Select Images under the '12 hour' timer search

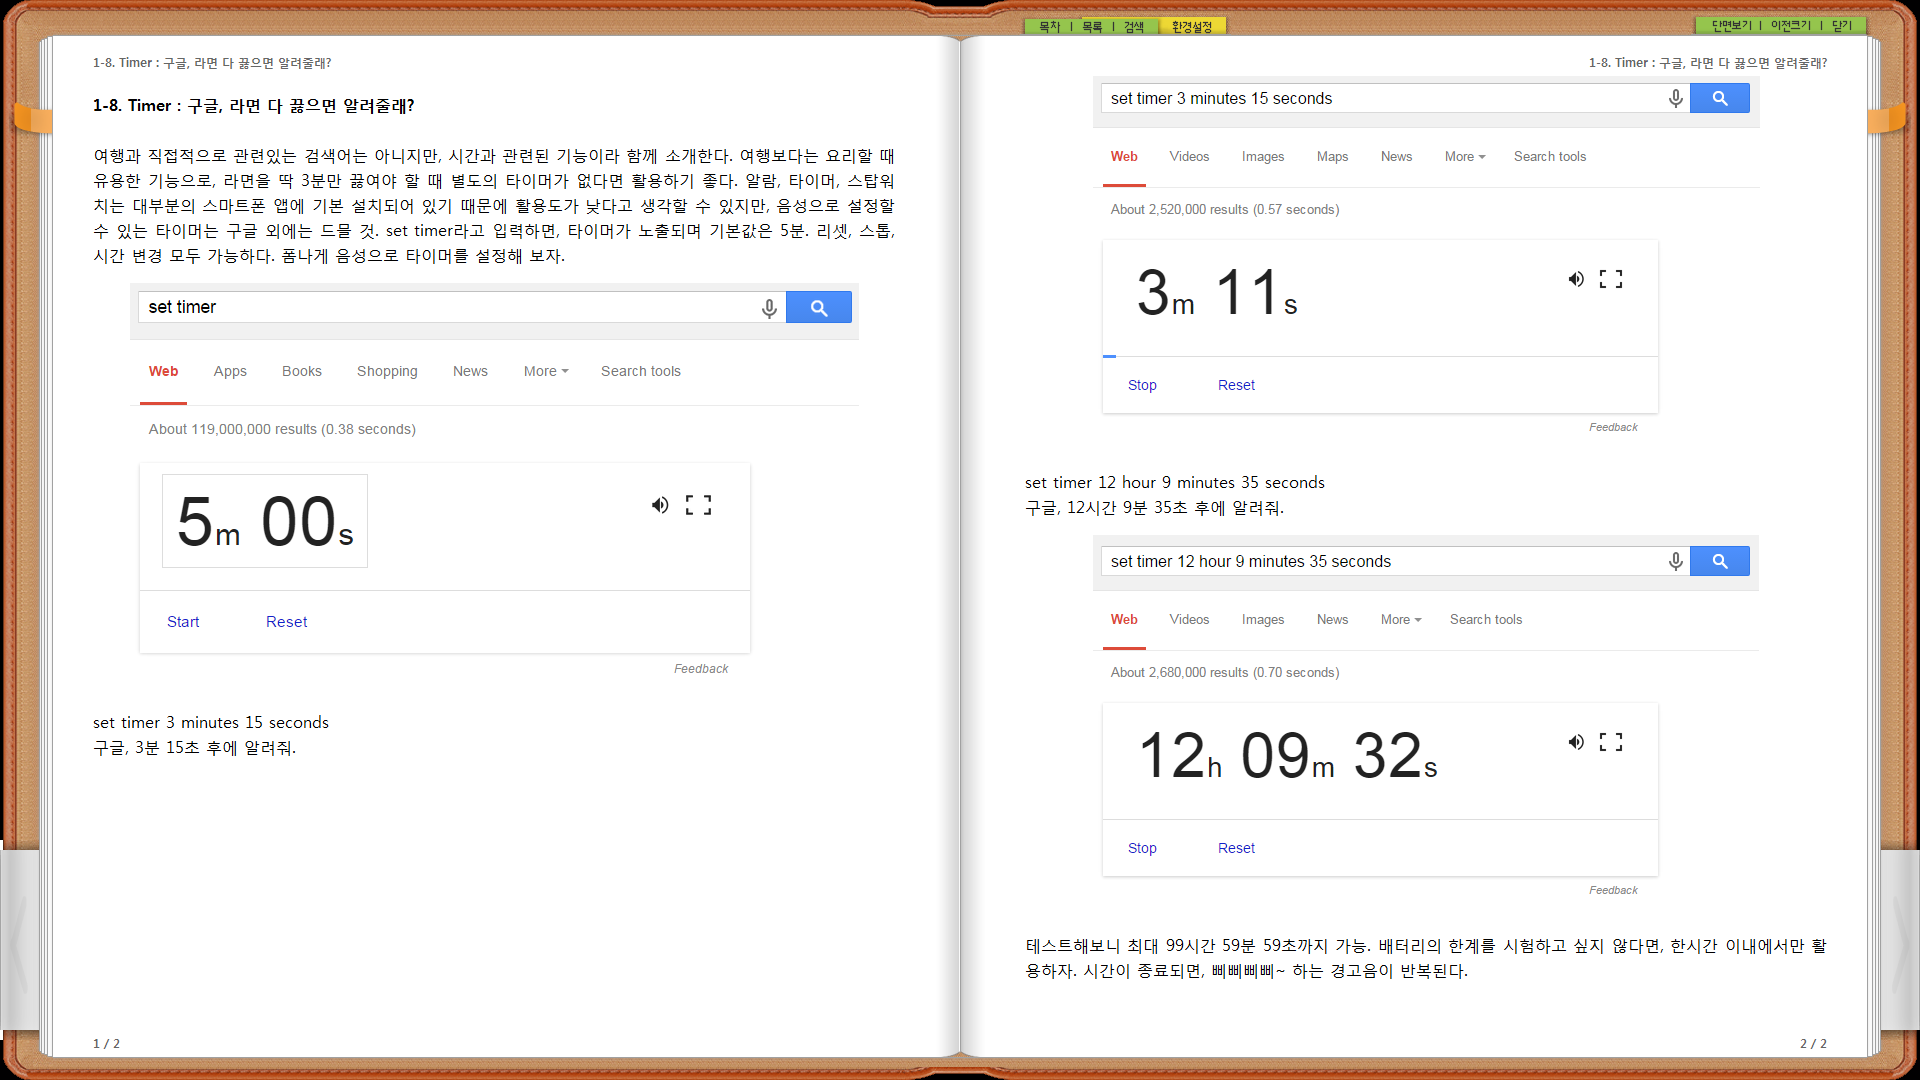[1263, 620]
